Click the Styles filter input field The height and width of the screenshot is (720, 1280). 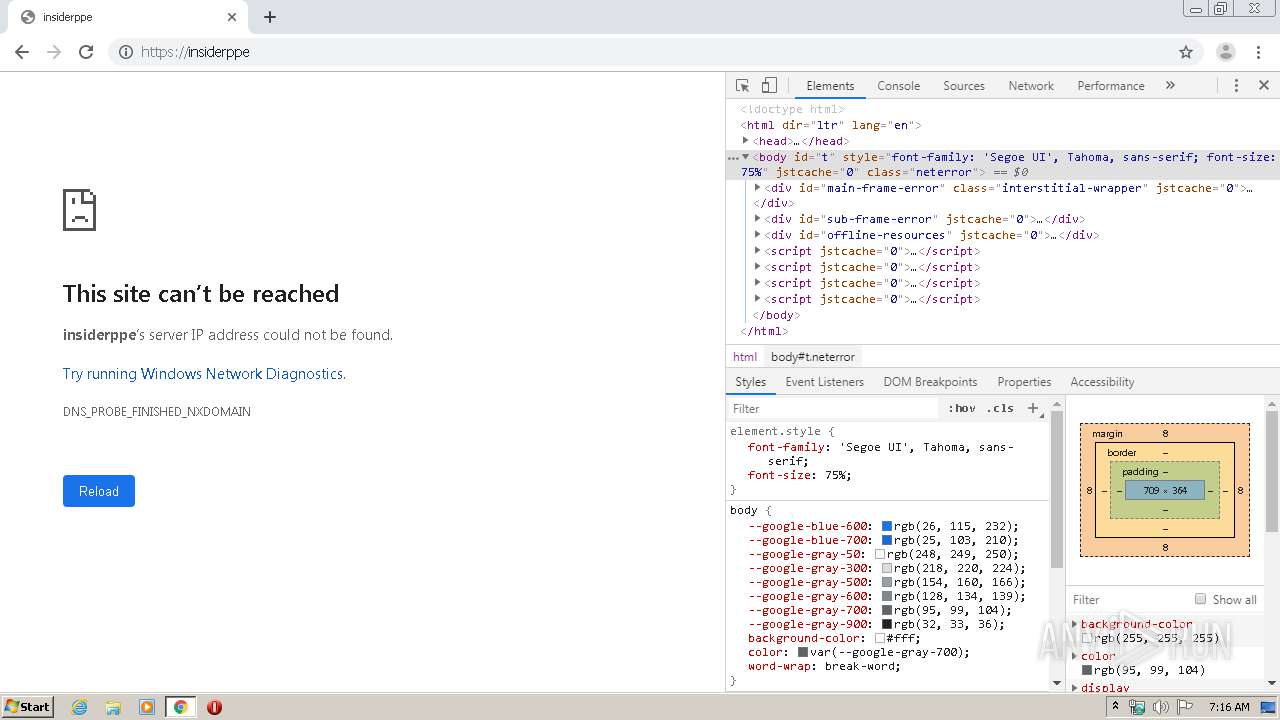pyautogui.click(x=835, y=408)
